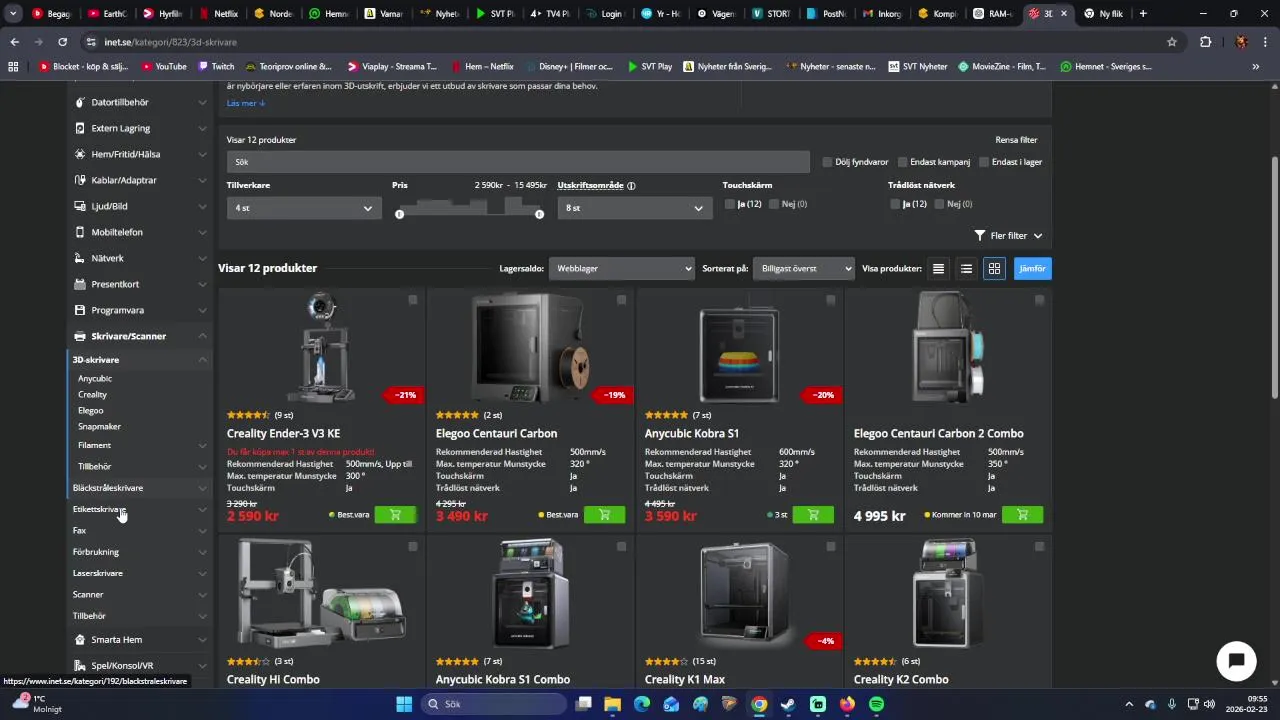Screen dimensions: 1280x720
Task: Enable the Dölj fyndvaror checkbox
Action: point(827,162)
